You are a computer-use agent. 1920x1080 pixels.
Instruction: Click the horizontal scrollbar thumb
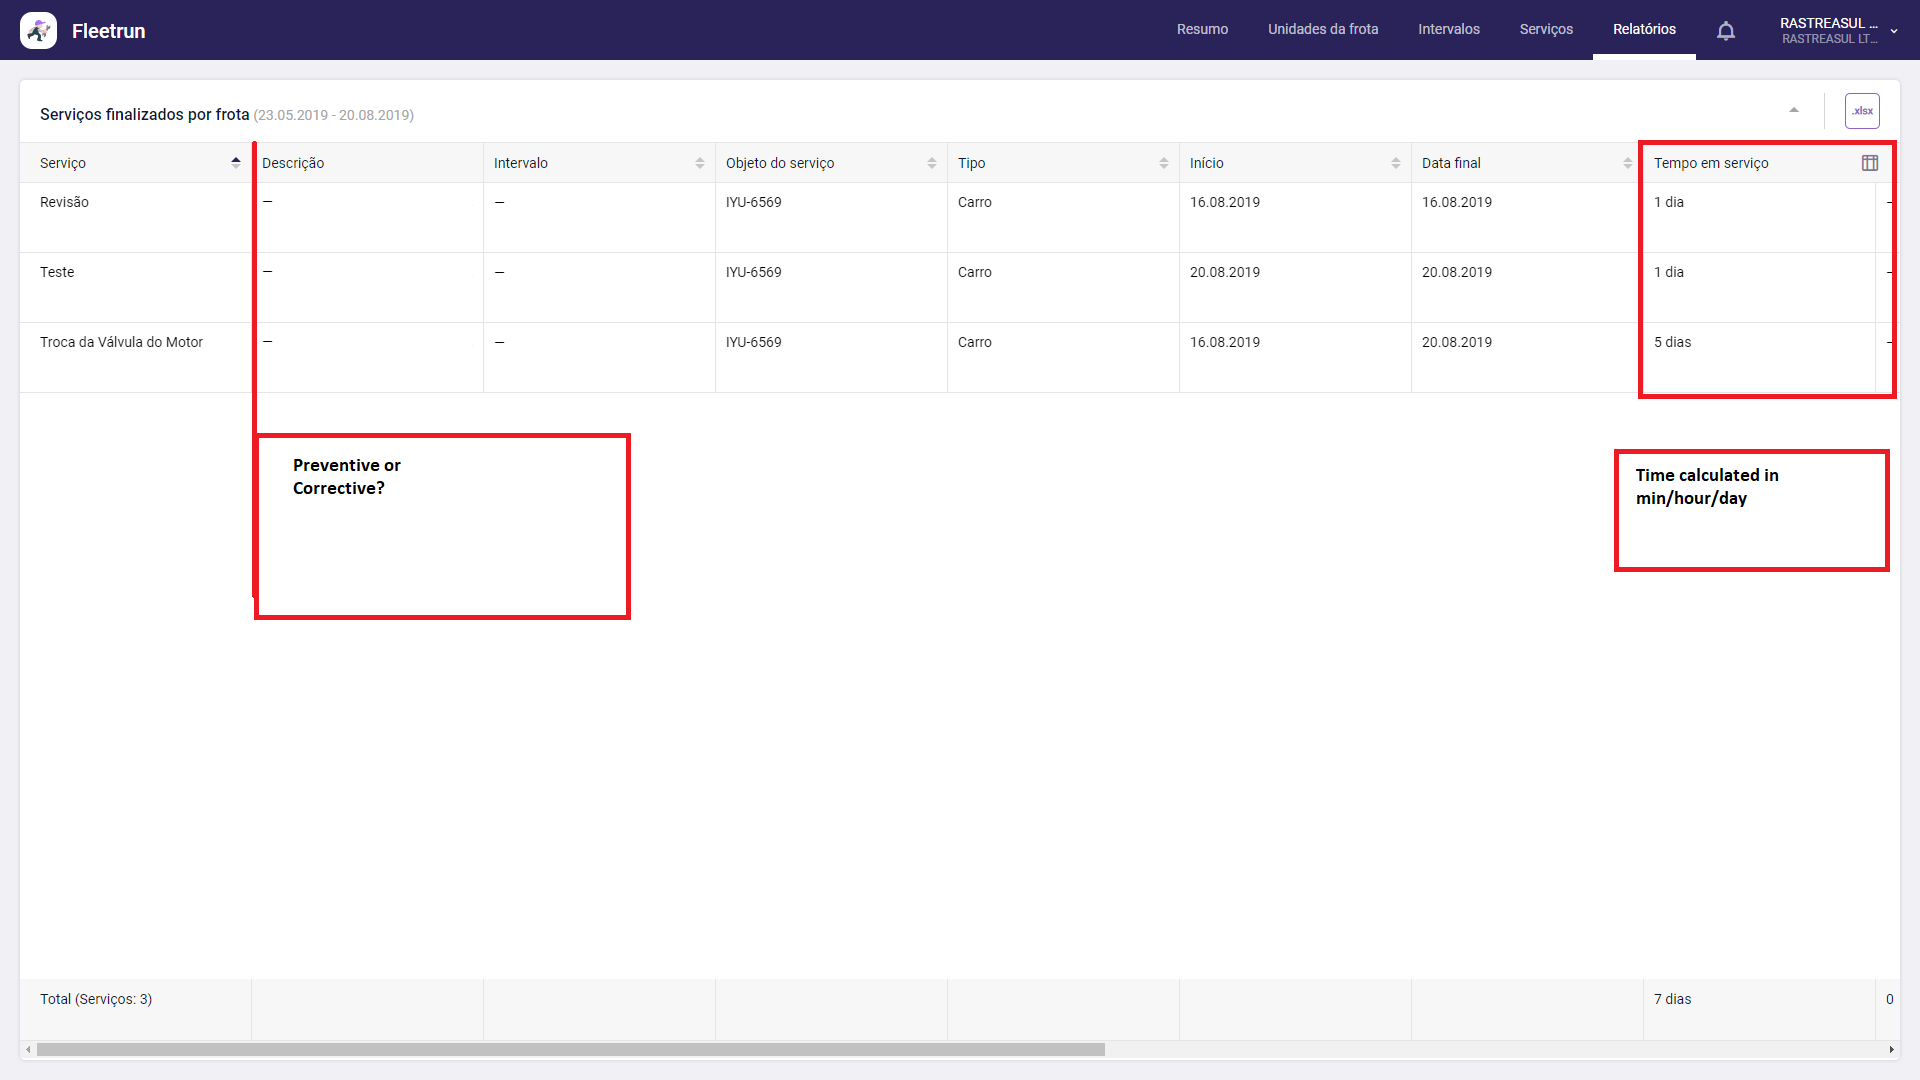pyautogui.click(x=570, y=1050)
